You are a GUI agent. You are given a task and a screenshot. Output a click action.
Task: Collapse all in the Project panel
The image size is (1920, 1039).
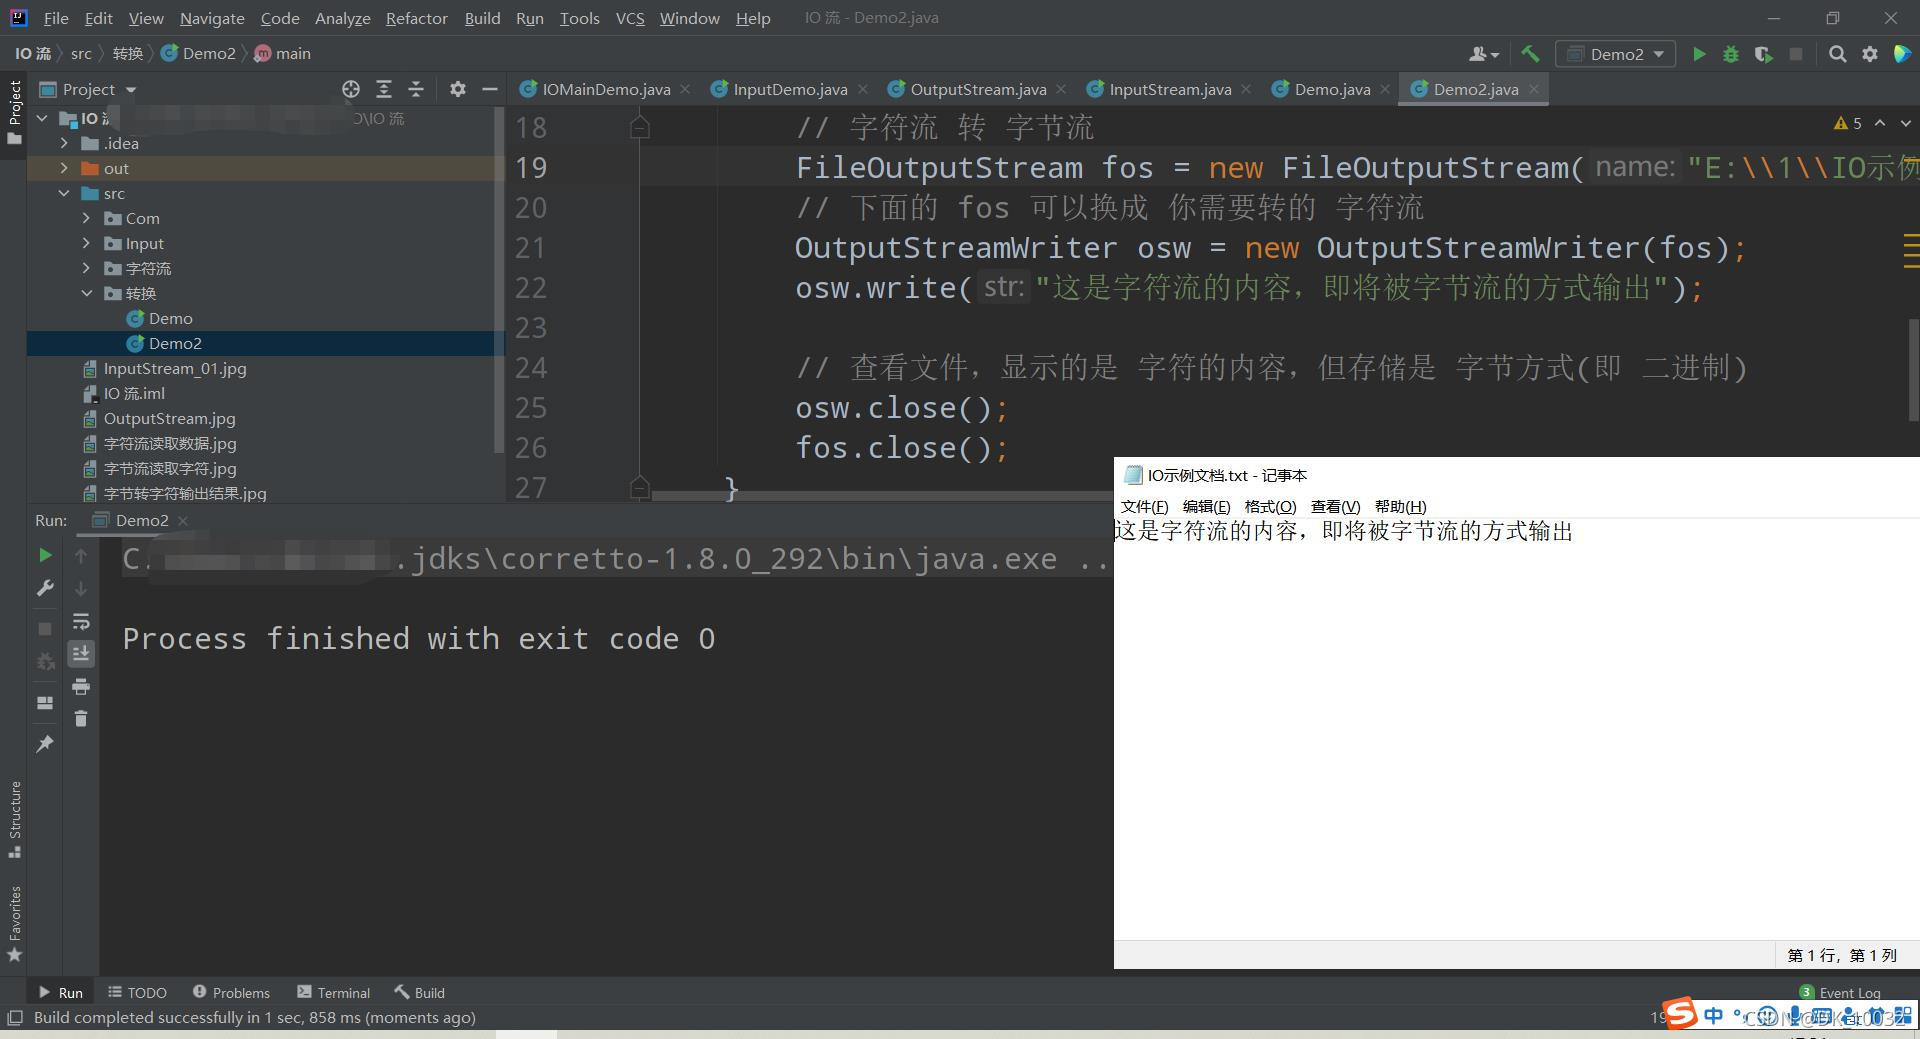pos(416,89)
